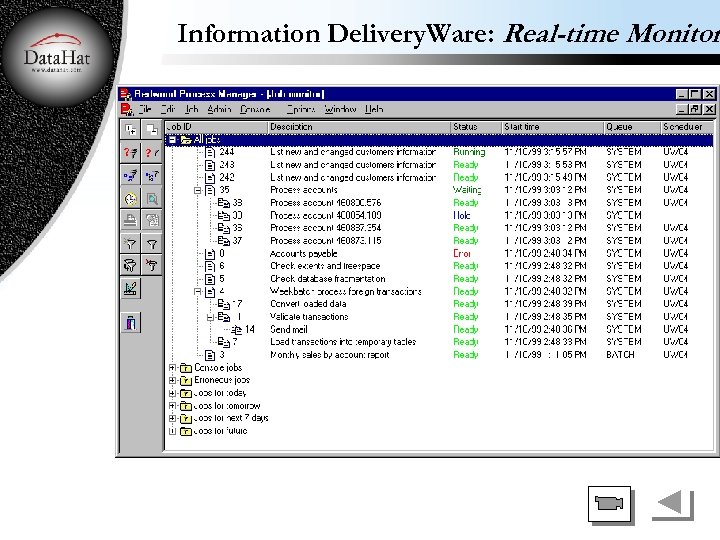This screenshot has width=720, height=540.
Task: Sort by the Scheduler column header
Action: 687,127
